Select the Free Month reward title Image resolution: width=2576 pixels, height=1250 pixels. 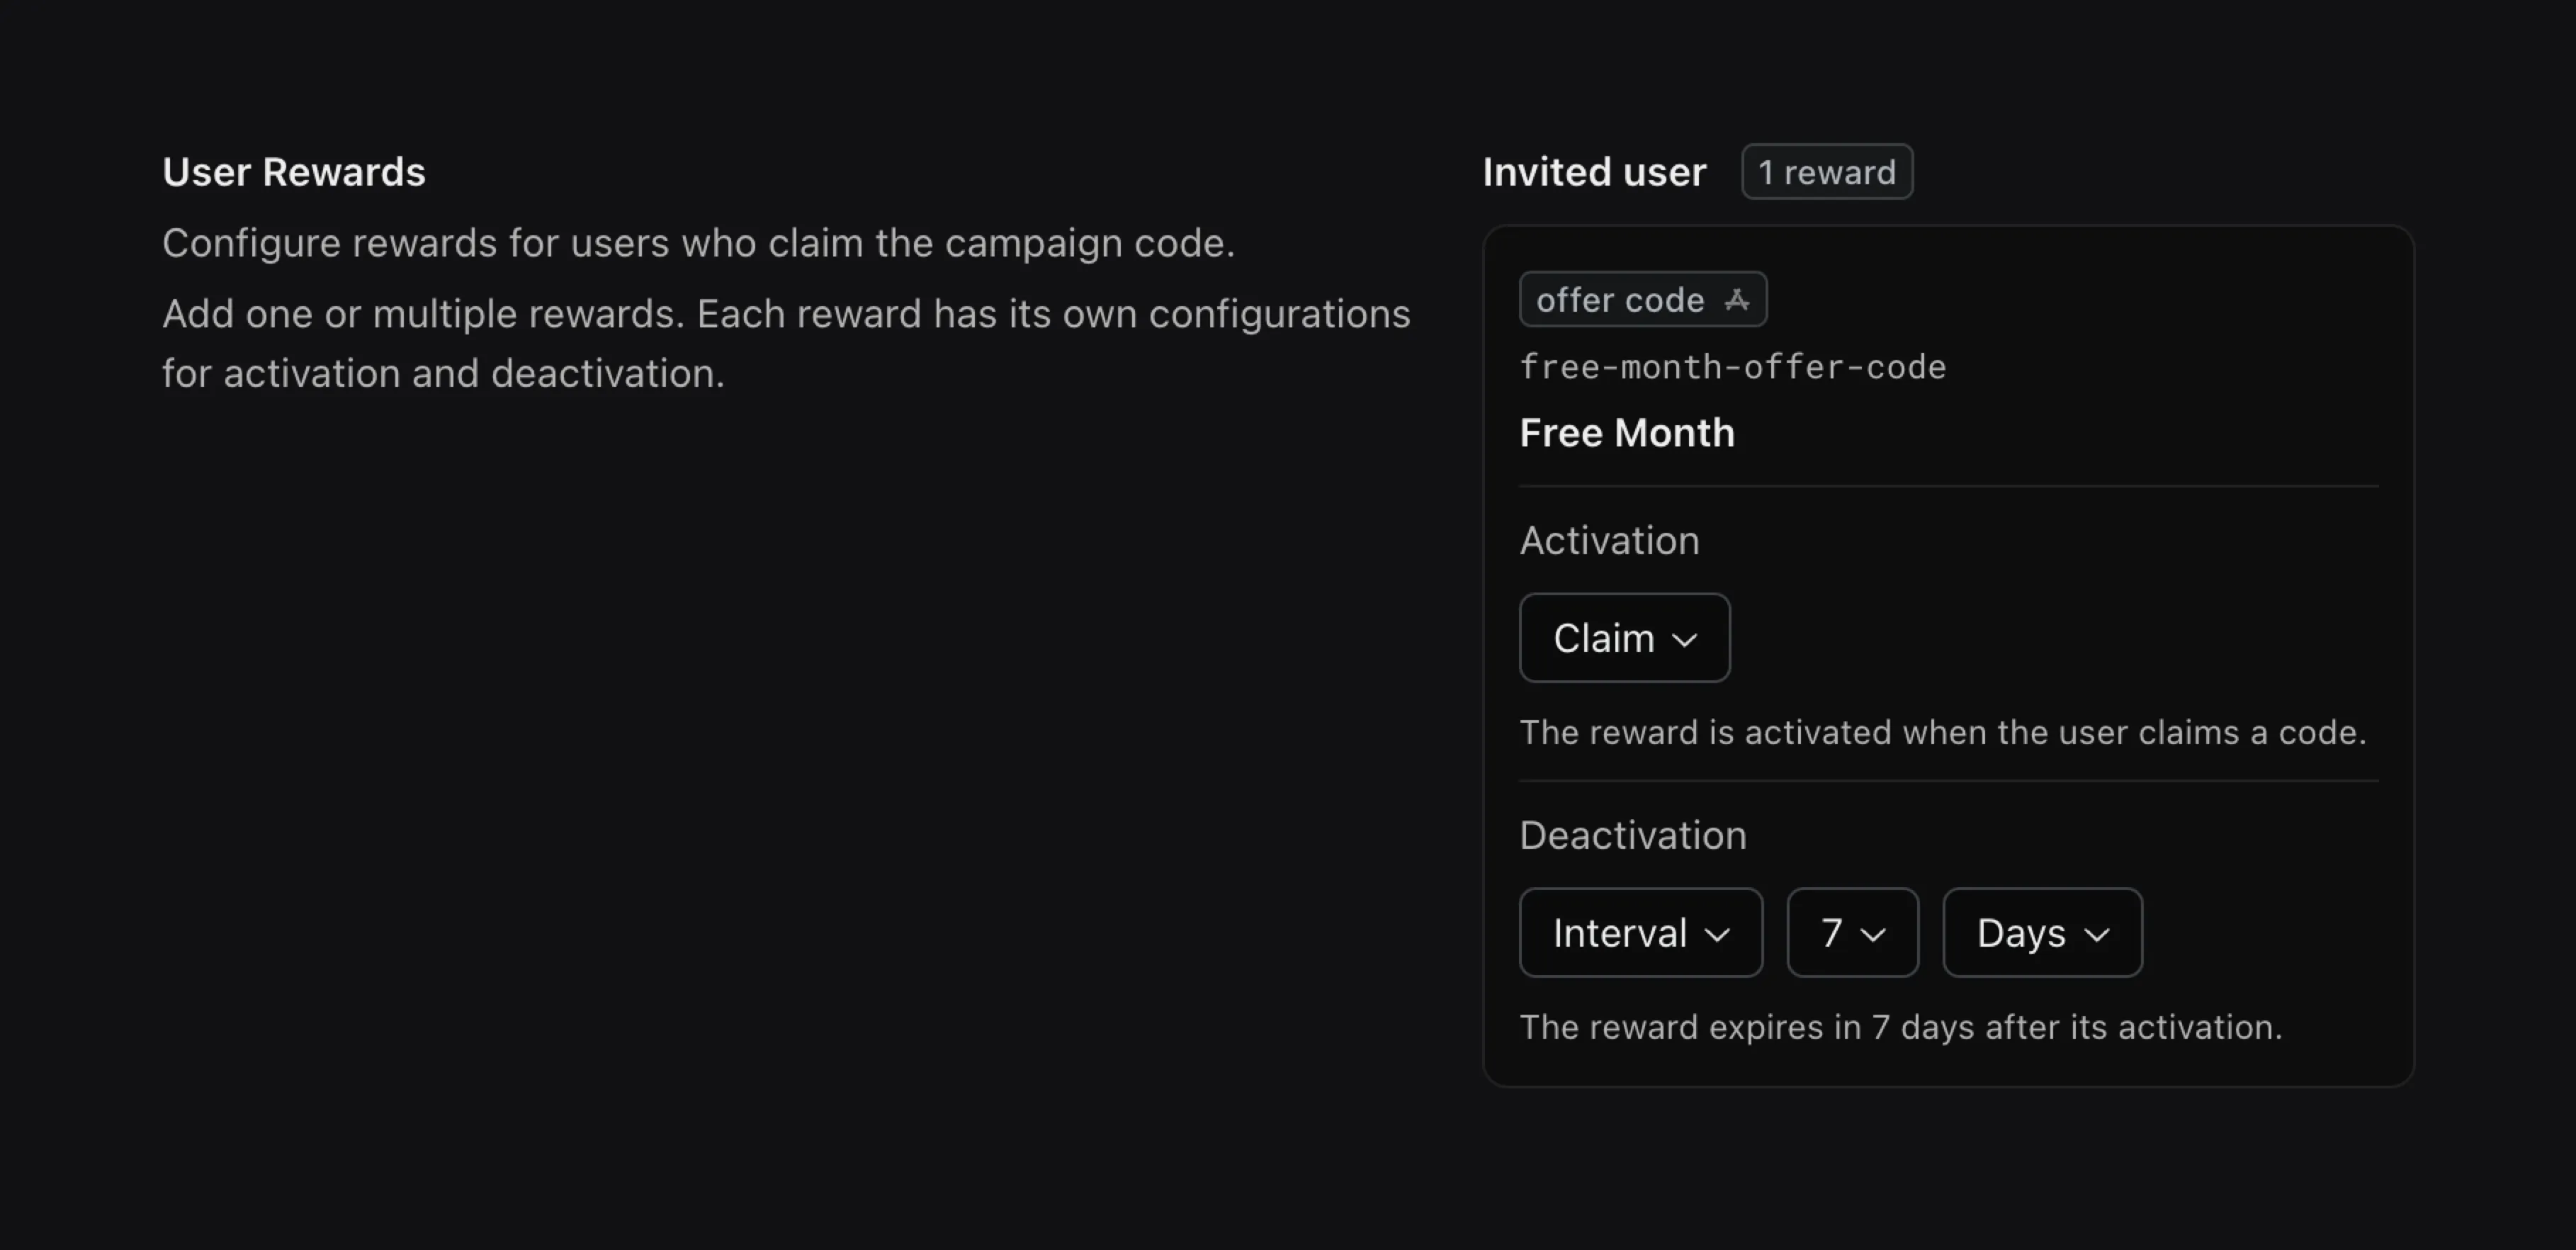pos(1627,432)
